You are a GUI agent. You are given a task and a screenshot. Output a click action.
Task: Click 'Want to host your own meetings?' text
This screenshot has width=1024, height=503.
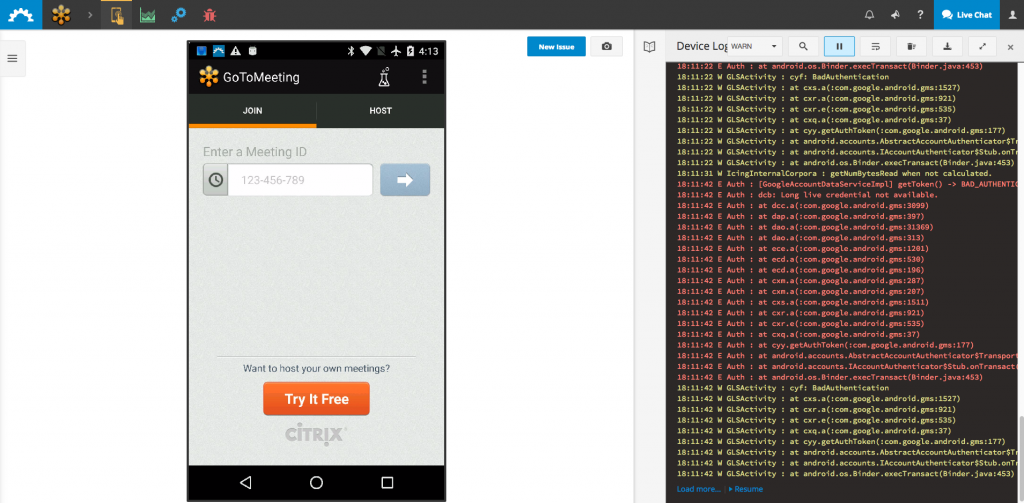[x=317, y=368]
